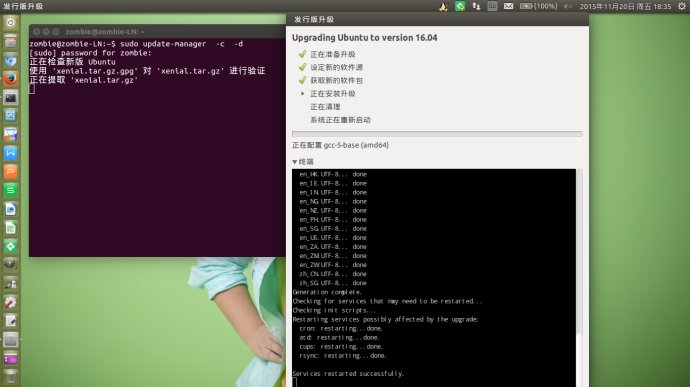Click the 正在准备升级 completed step
The width and height of the screenshot is (690, 387).
[333, 54]
